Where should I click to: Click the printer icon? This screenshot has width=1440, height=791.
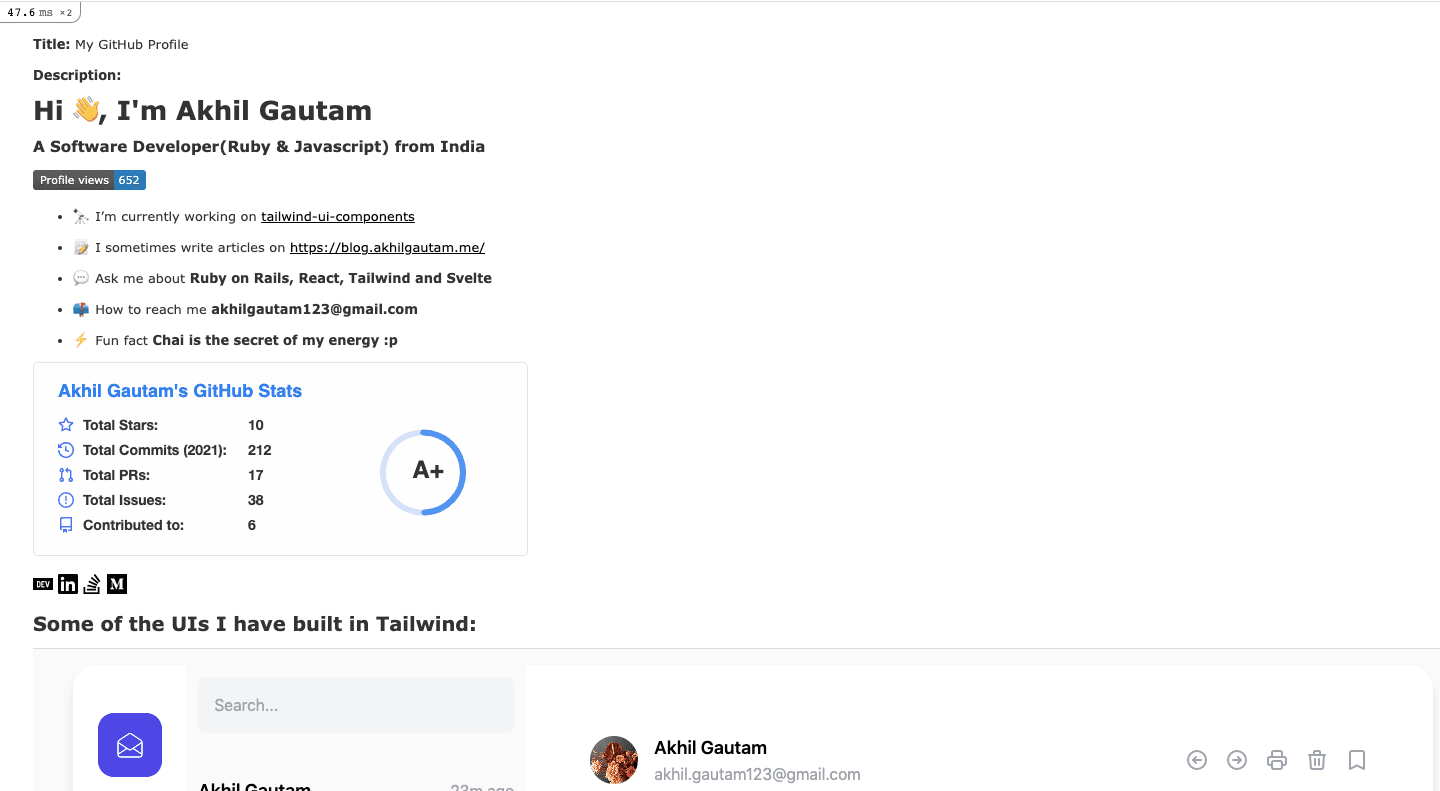[1277, 760]
